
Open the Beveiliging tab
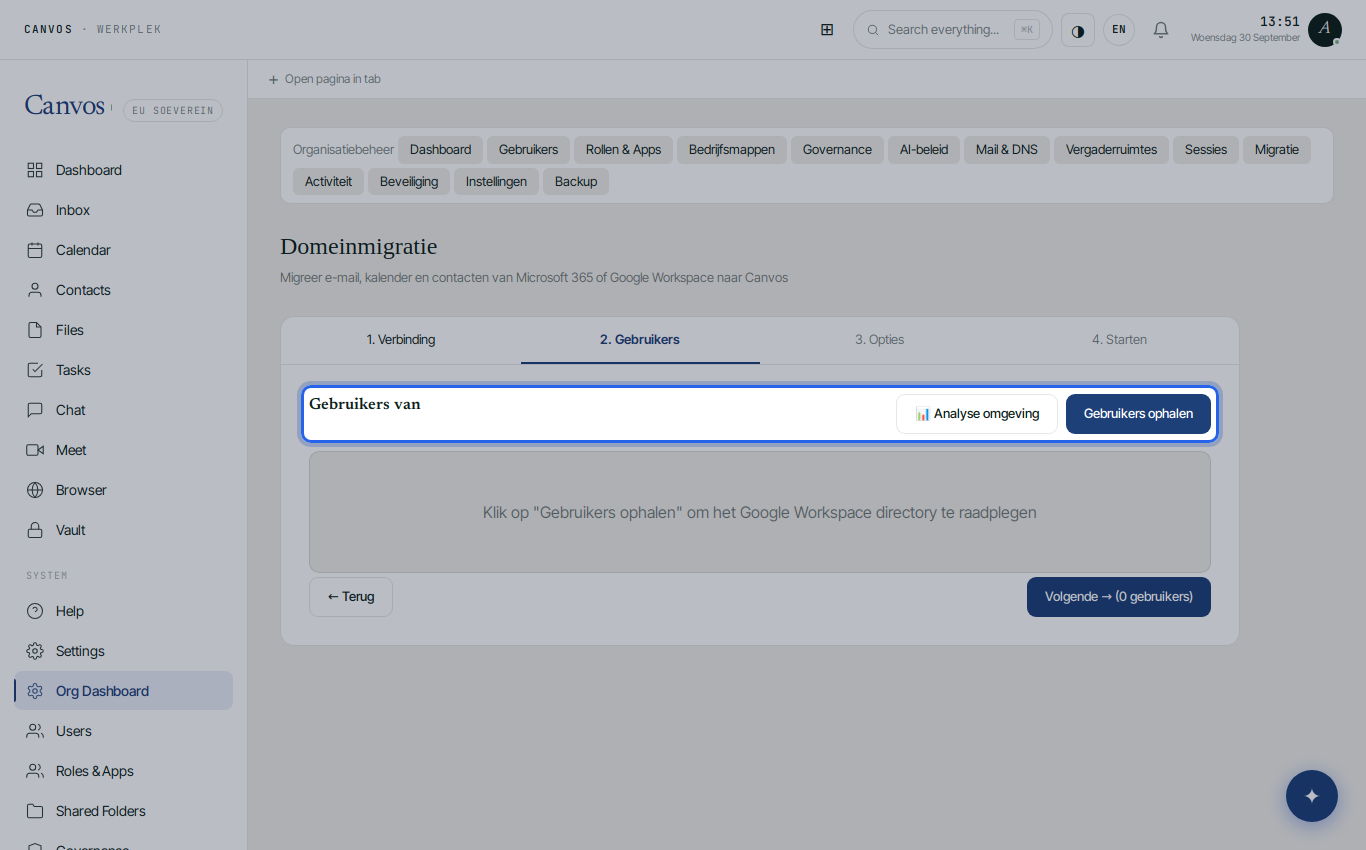click(409, 182)
